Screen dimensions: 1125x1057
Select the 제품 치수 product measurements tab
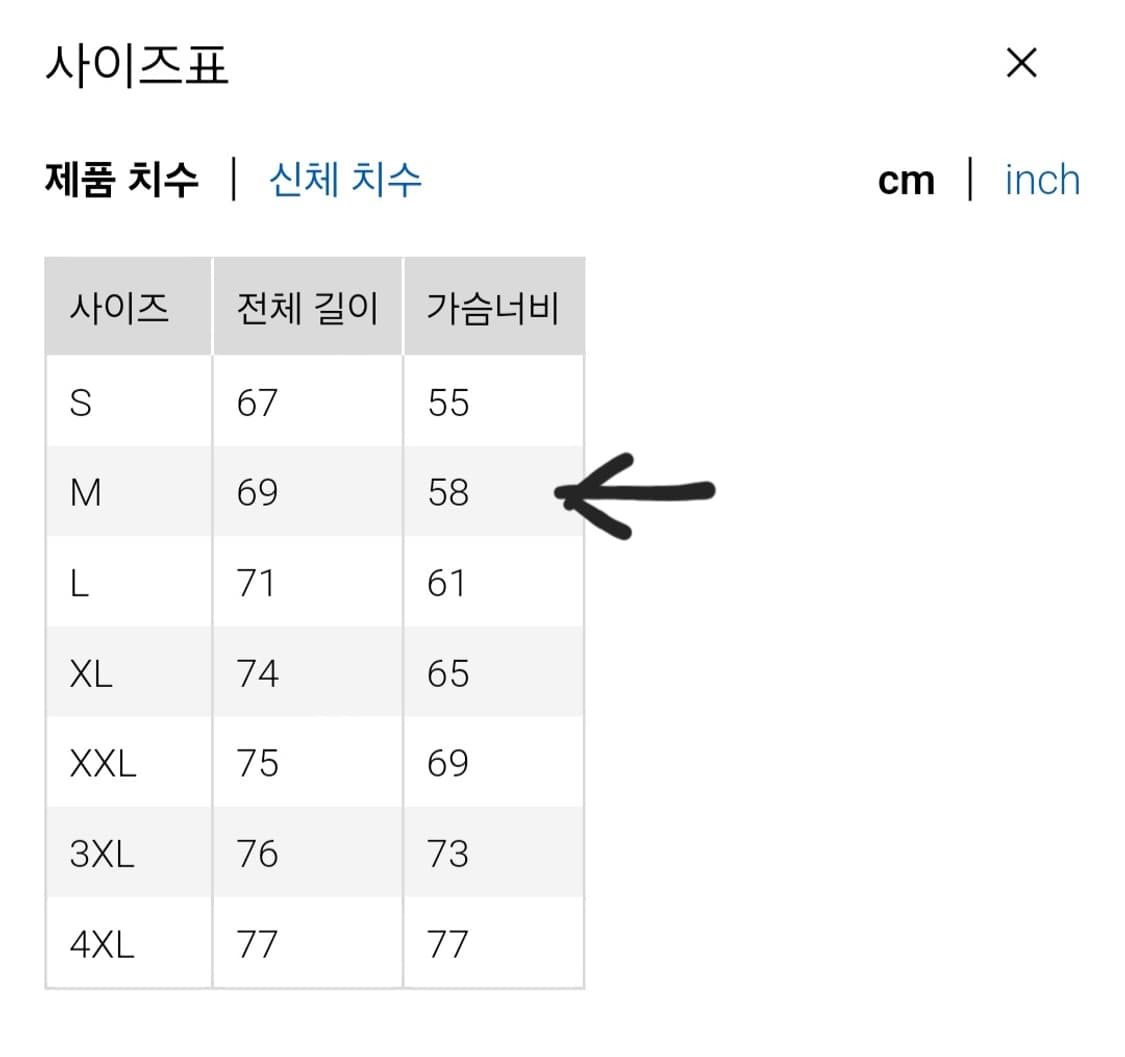[122, 179]
